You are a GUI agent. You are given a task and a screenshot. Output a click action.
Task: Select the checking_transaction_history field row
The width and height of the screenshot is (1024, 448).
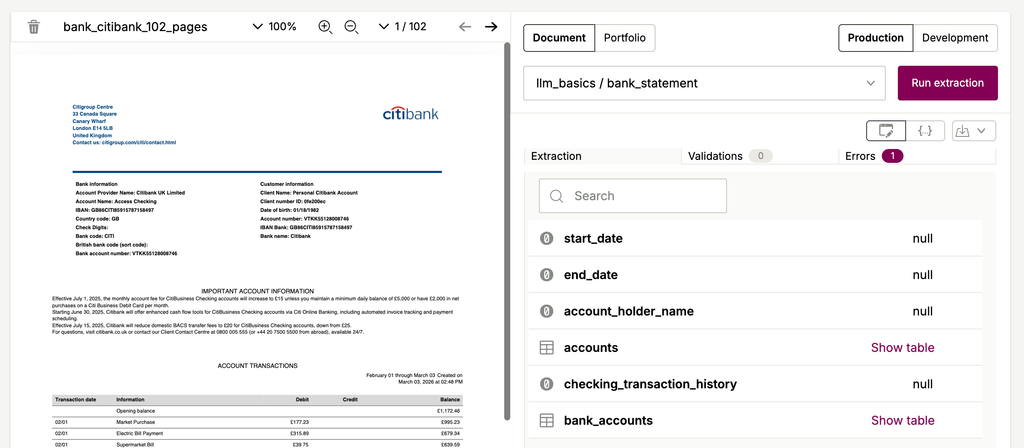click(x=755, y=384)
